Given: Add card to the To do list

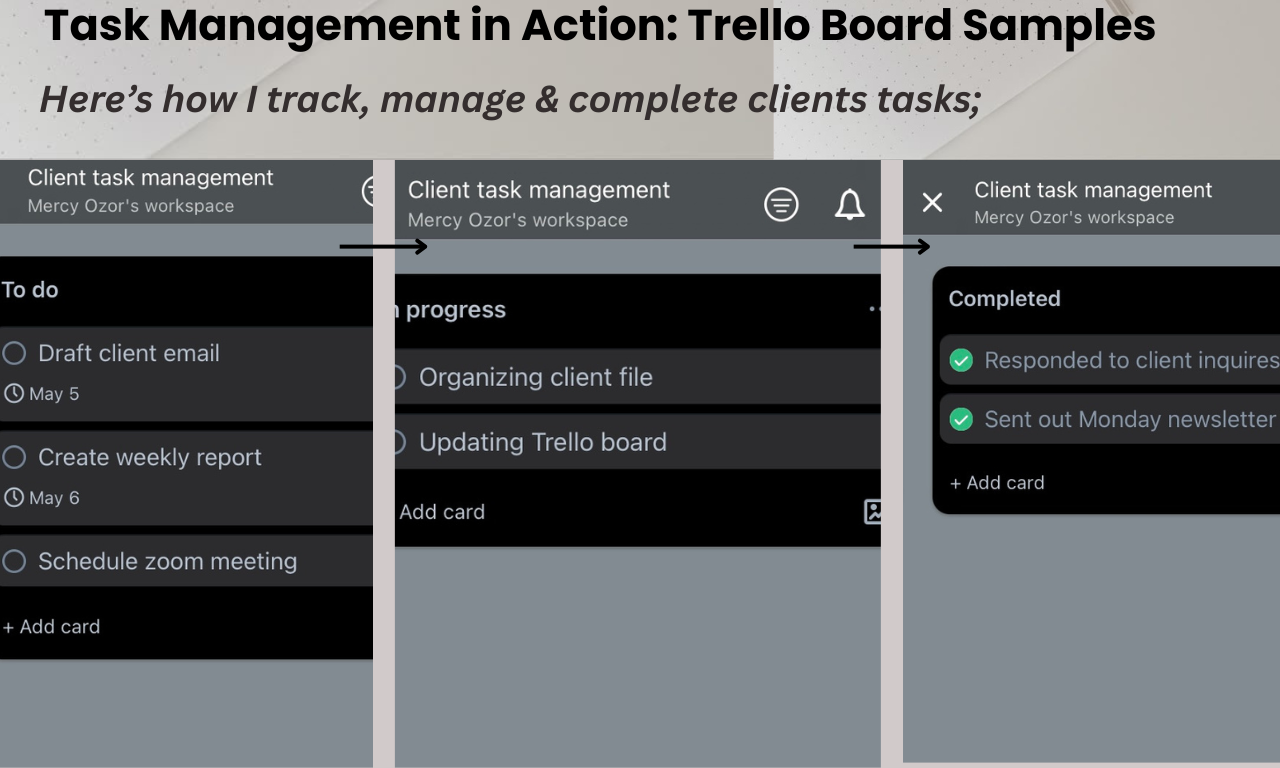Looking at the screenshot, I should click(x=51, y=627).
